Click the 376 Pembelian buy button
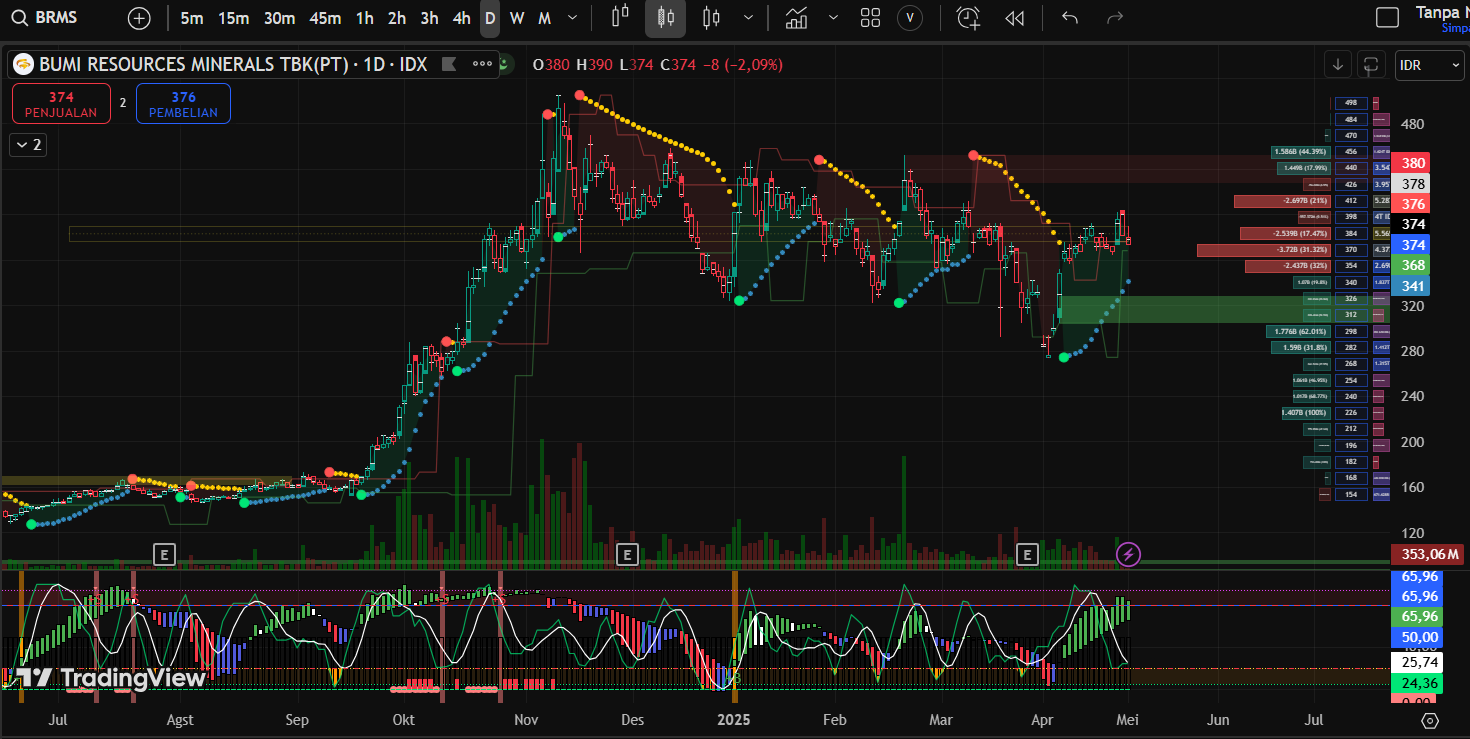The height and width of the screenshot is (739, 1470). point(183,103)
